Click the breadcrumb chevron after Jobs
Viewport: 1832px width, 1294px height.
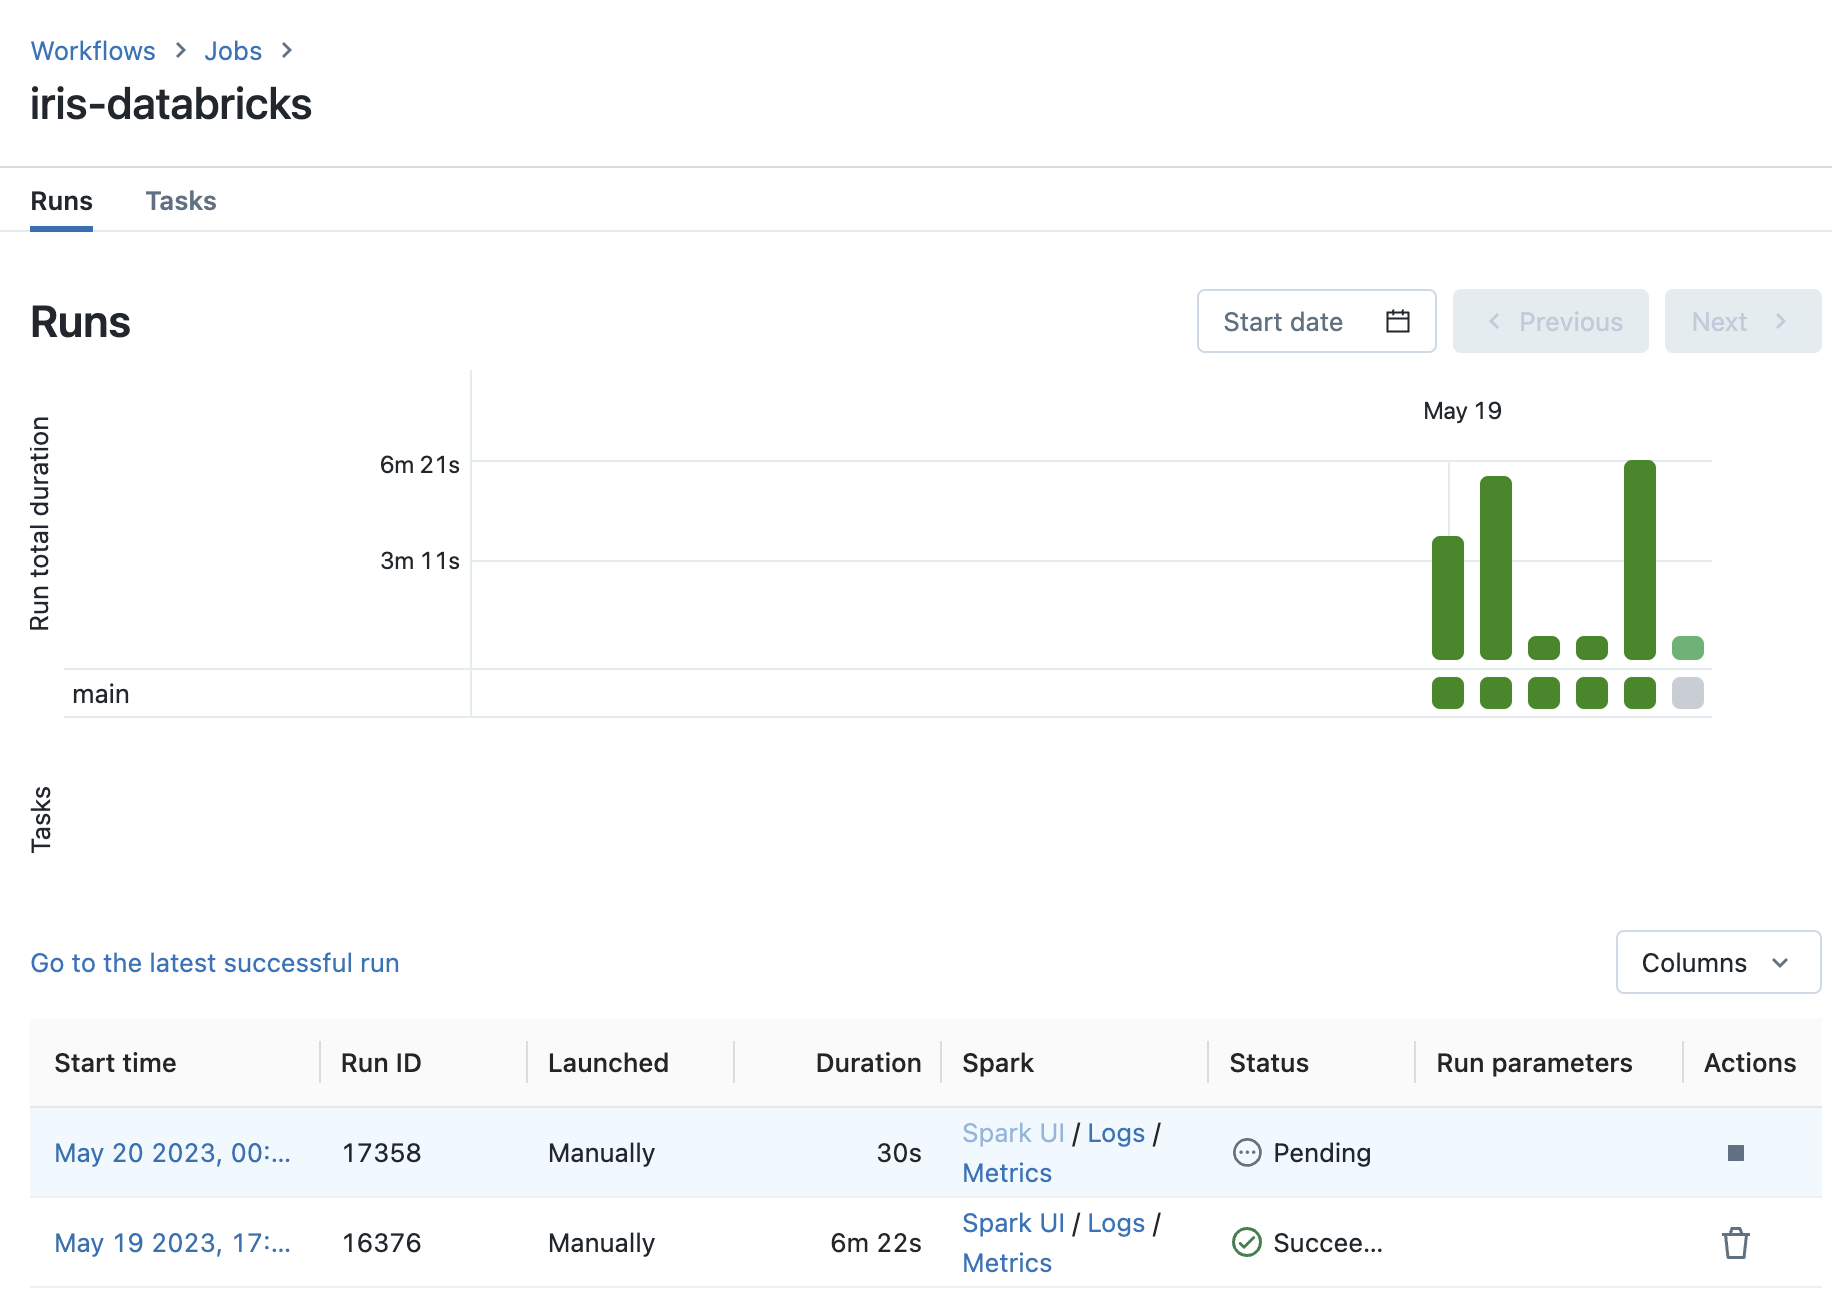[x=286, y=49]
